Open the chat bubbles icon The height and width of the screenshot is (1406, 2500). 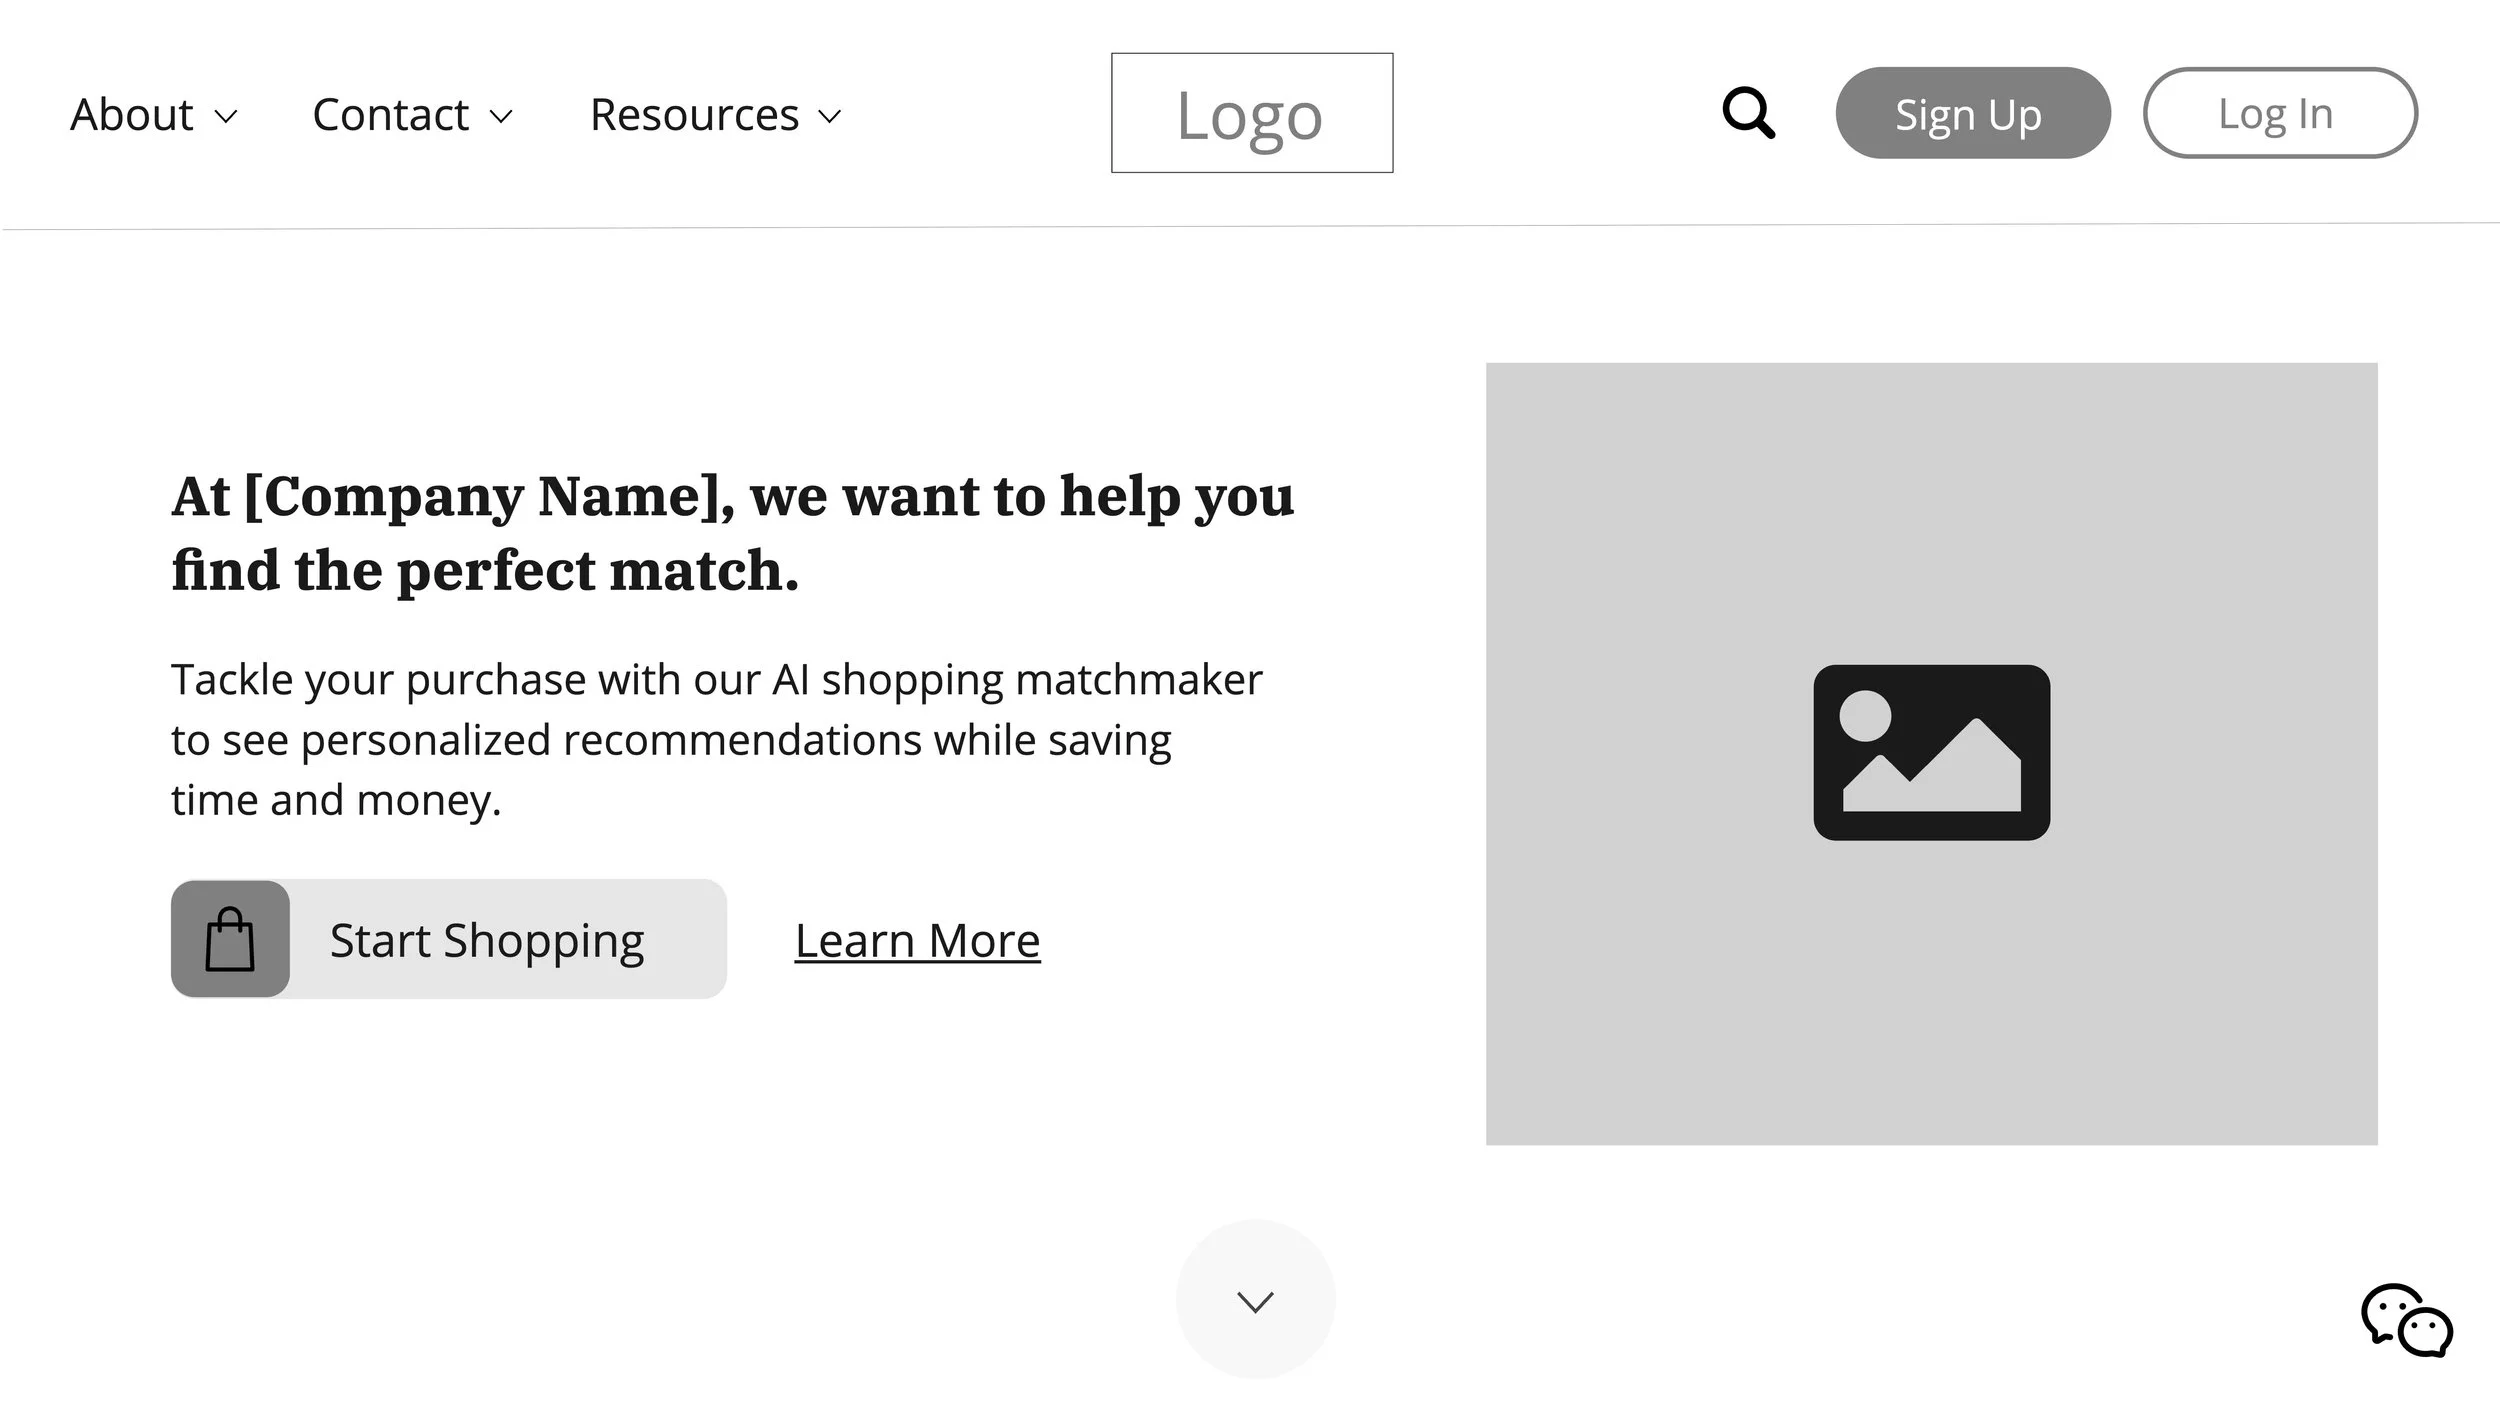[x=2407, y=1321]
